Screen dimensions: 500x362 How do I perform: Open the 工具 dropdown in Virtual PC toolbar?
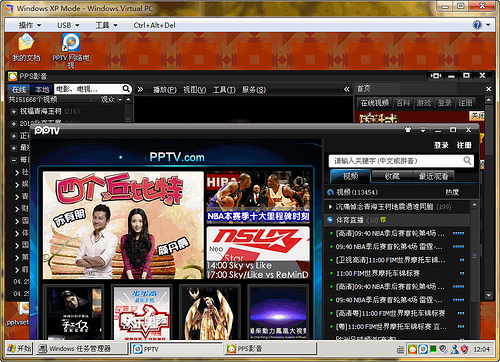click(x=107, y=25)
